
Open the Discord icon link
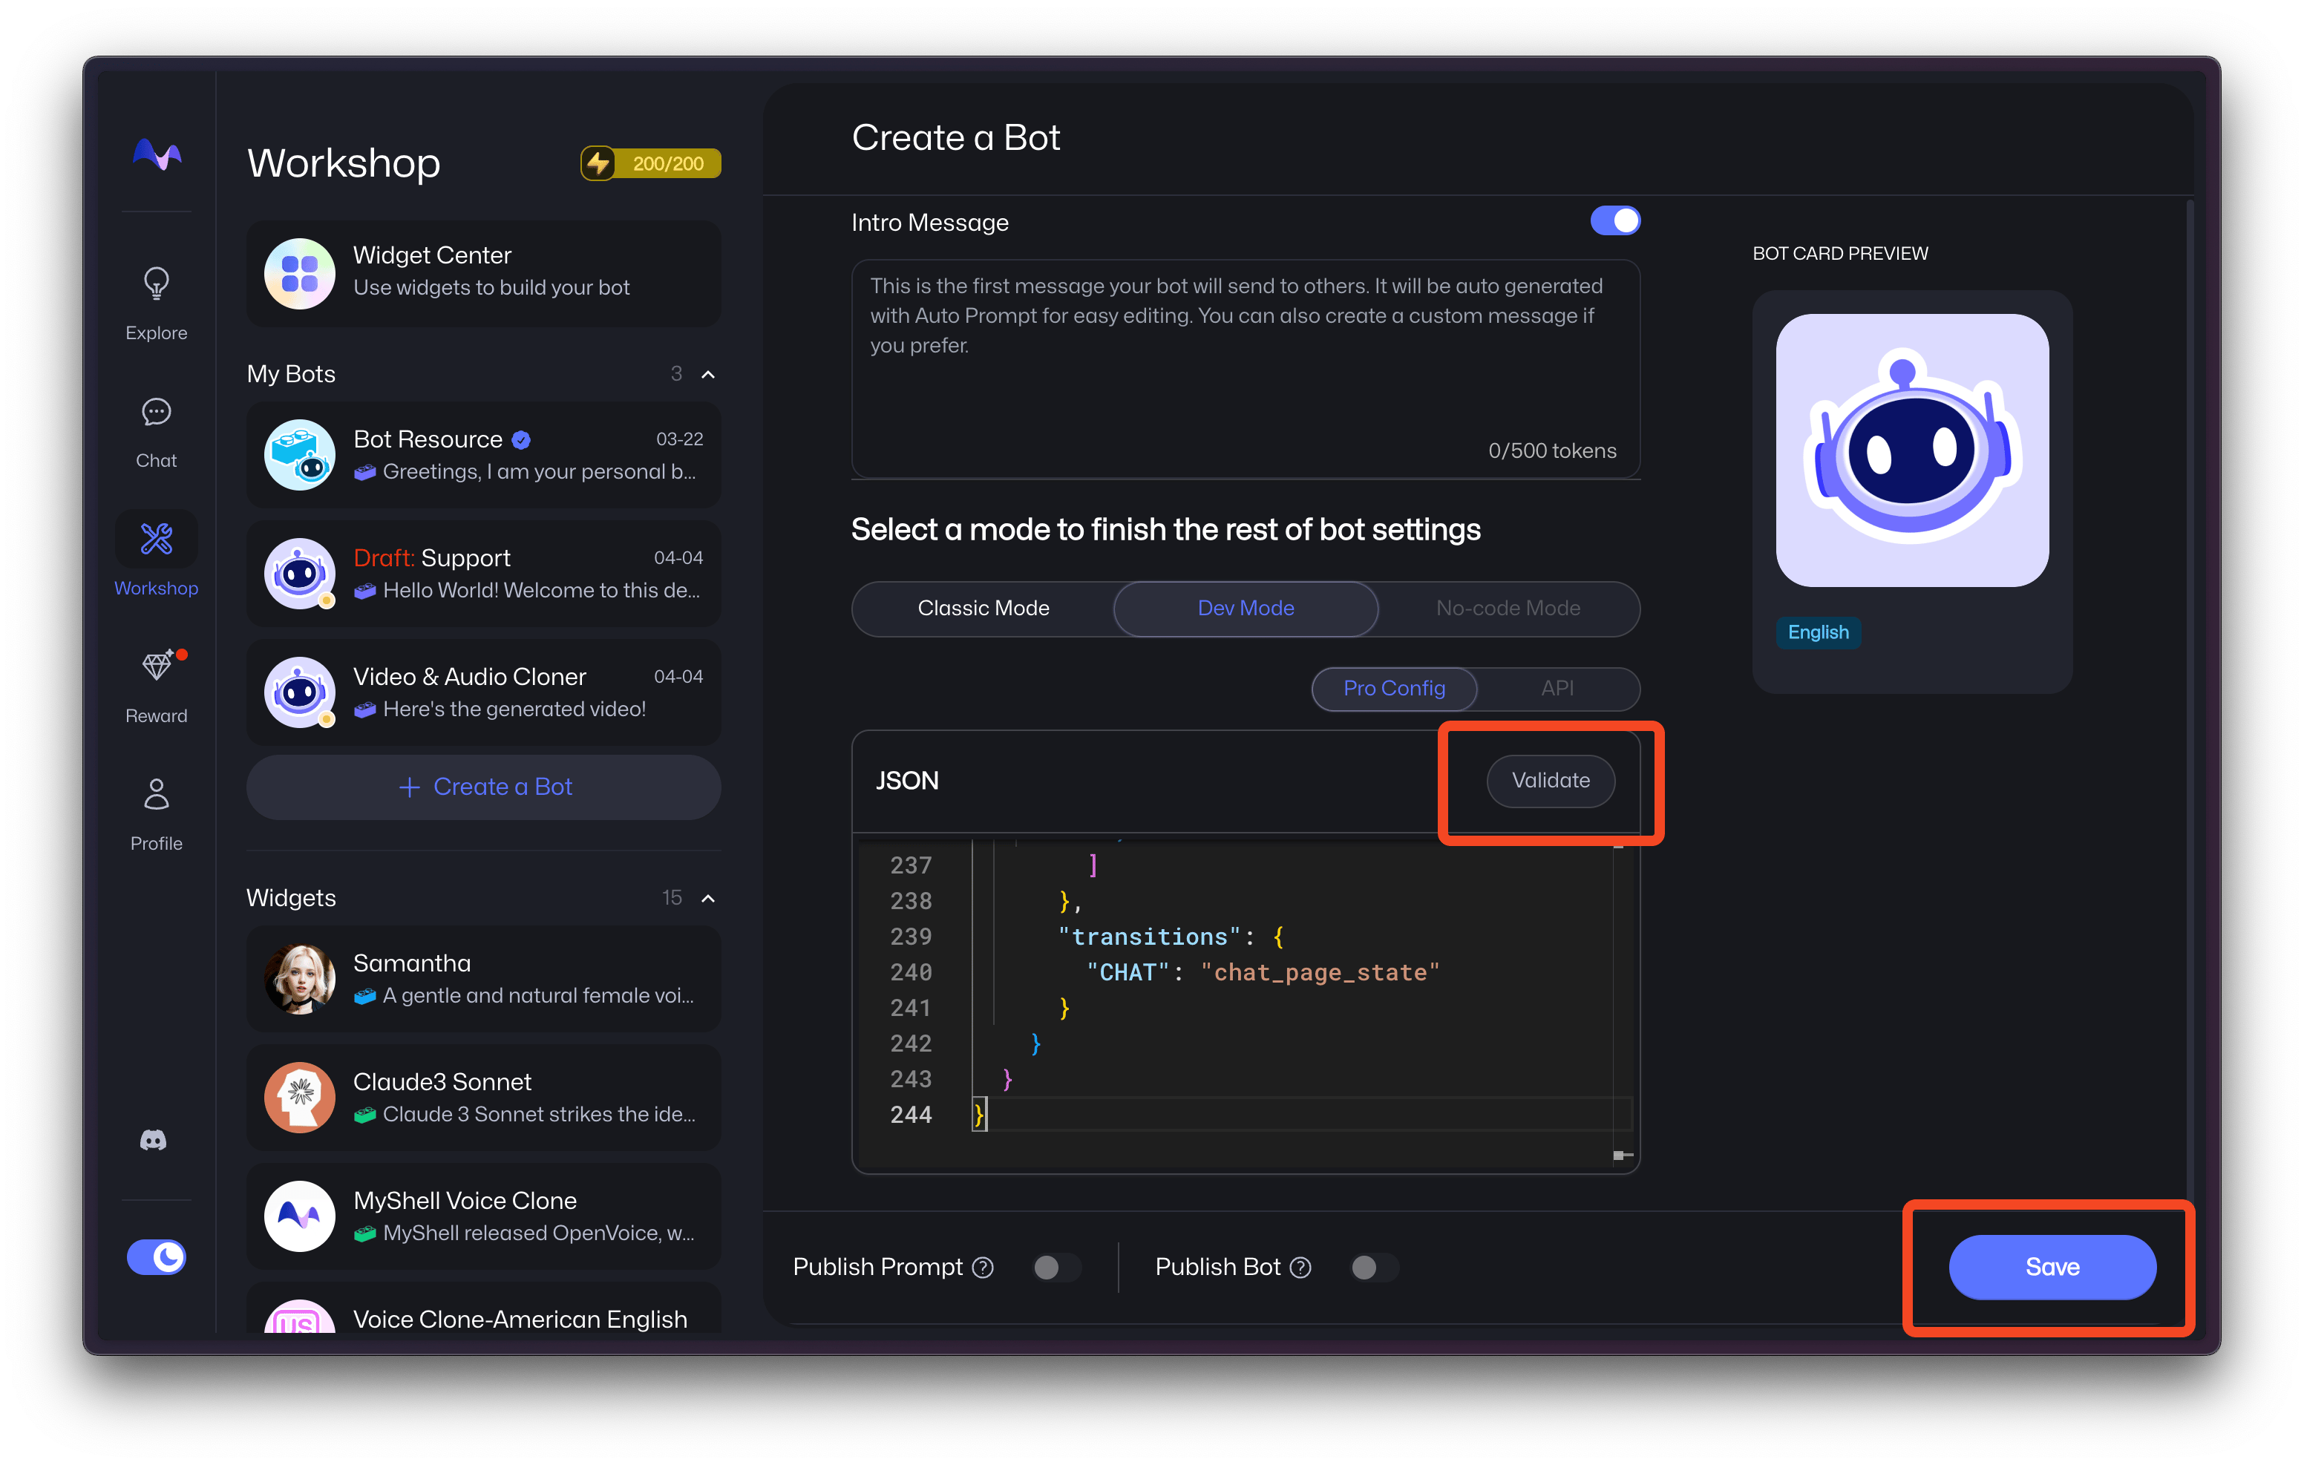153,1140
